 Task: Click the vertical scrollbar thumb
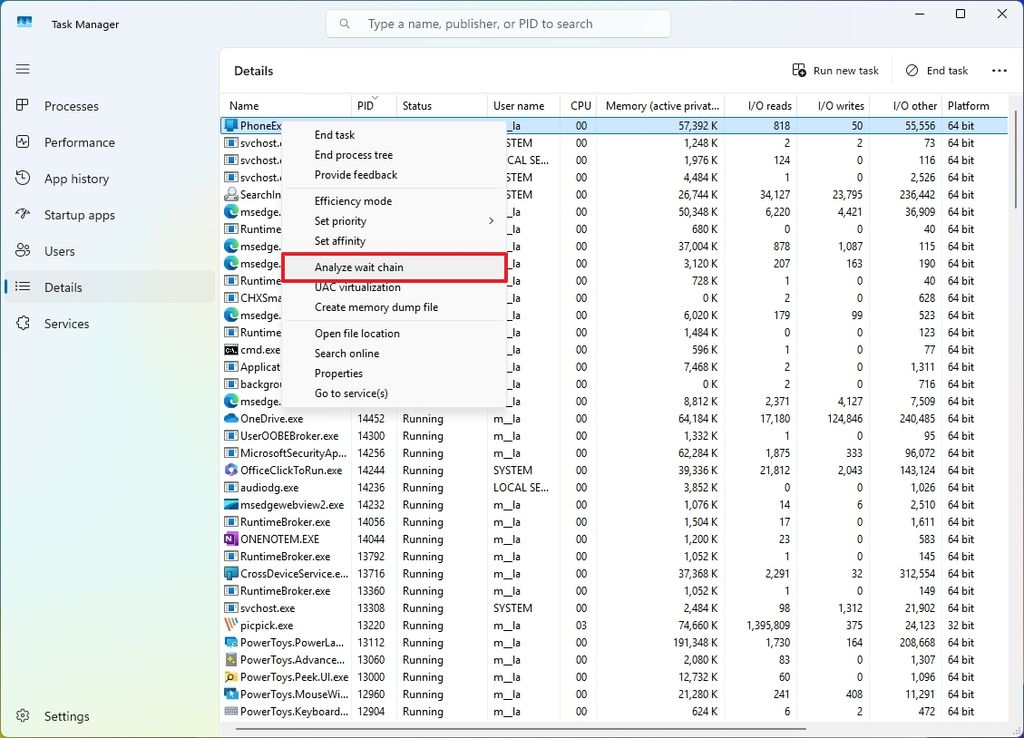coord(1016,160)
